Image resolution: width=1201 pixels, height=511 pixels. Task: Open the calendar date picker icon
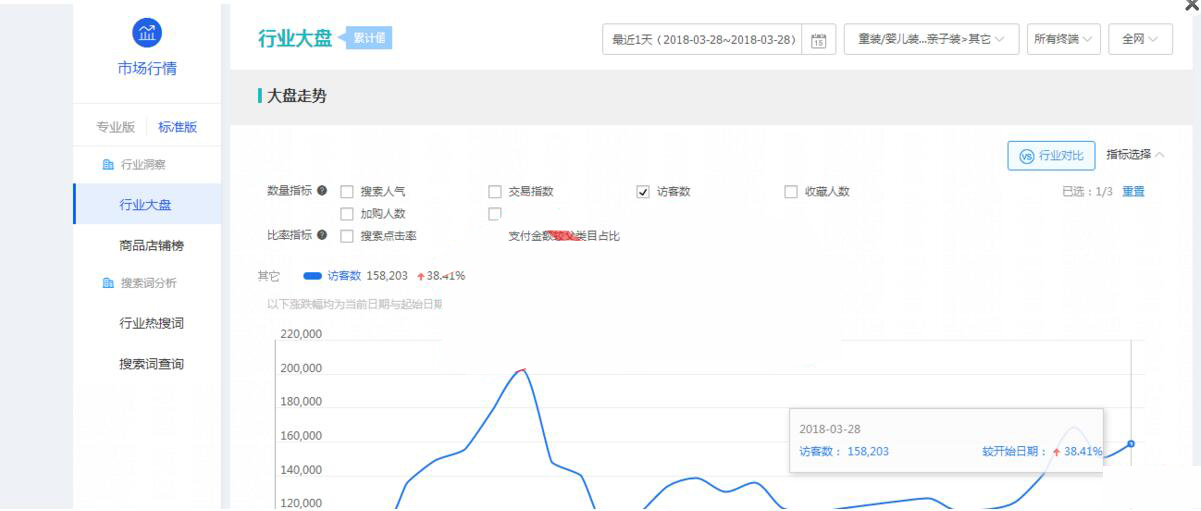(x=819, y=40)
